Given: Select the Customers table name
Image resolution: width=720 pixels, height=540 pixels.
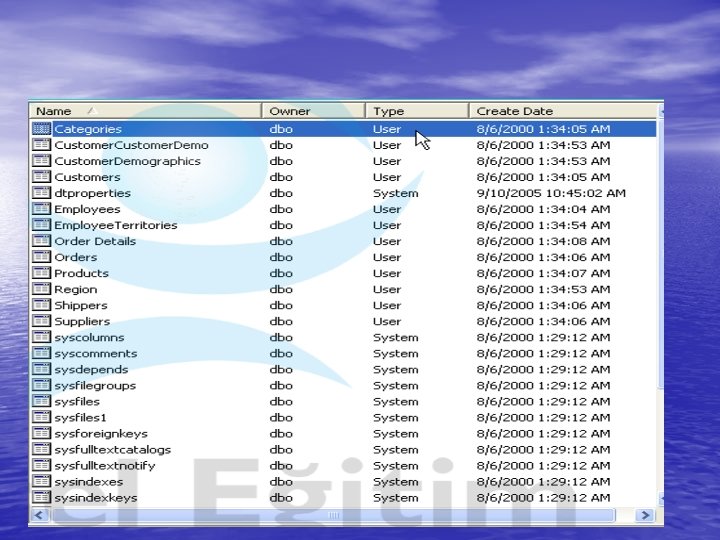Looking at the screenshot, I should (x=87, y=177).
